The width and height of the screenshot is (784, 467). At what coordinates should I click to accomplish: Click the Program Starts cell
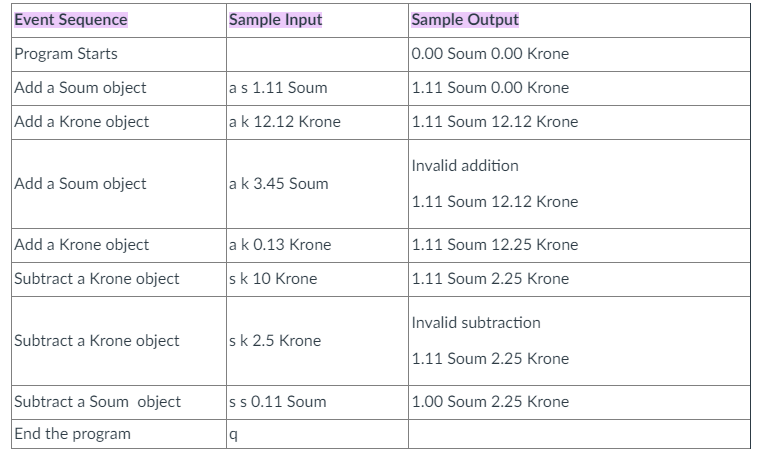(66, 53)
